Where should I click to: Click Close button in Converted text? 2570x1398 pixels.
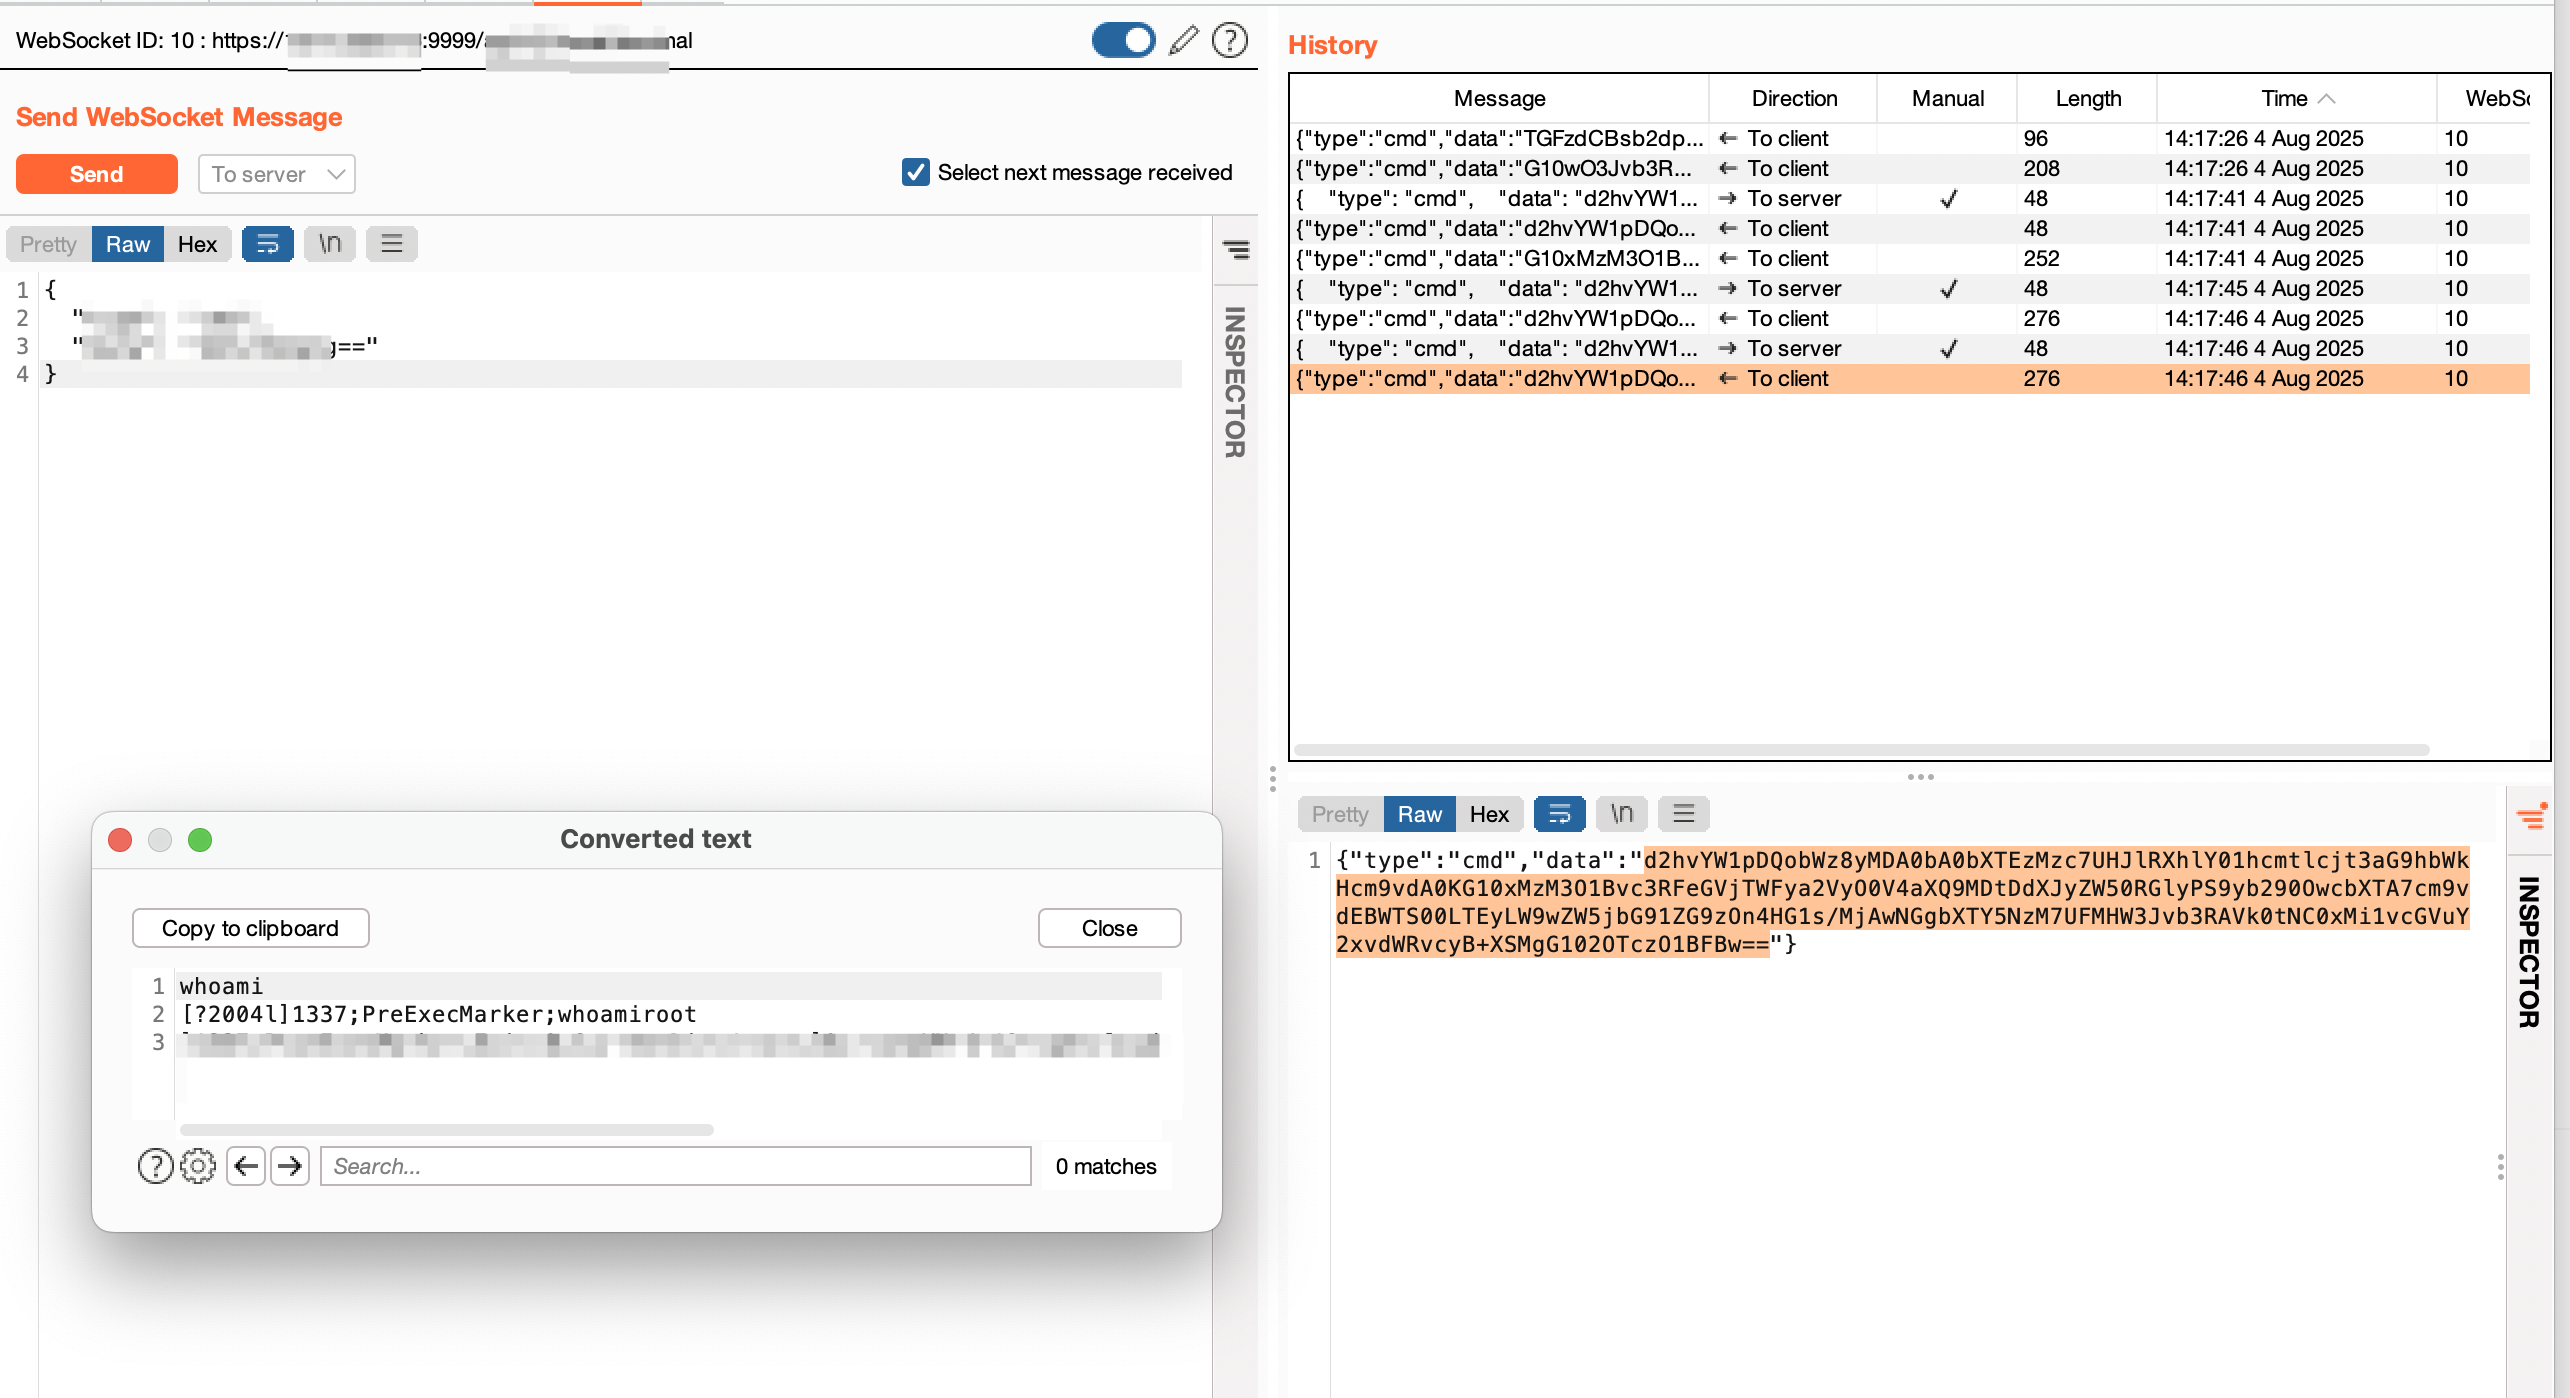click(x=1109, y=928)
